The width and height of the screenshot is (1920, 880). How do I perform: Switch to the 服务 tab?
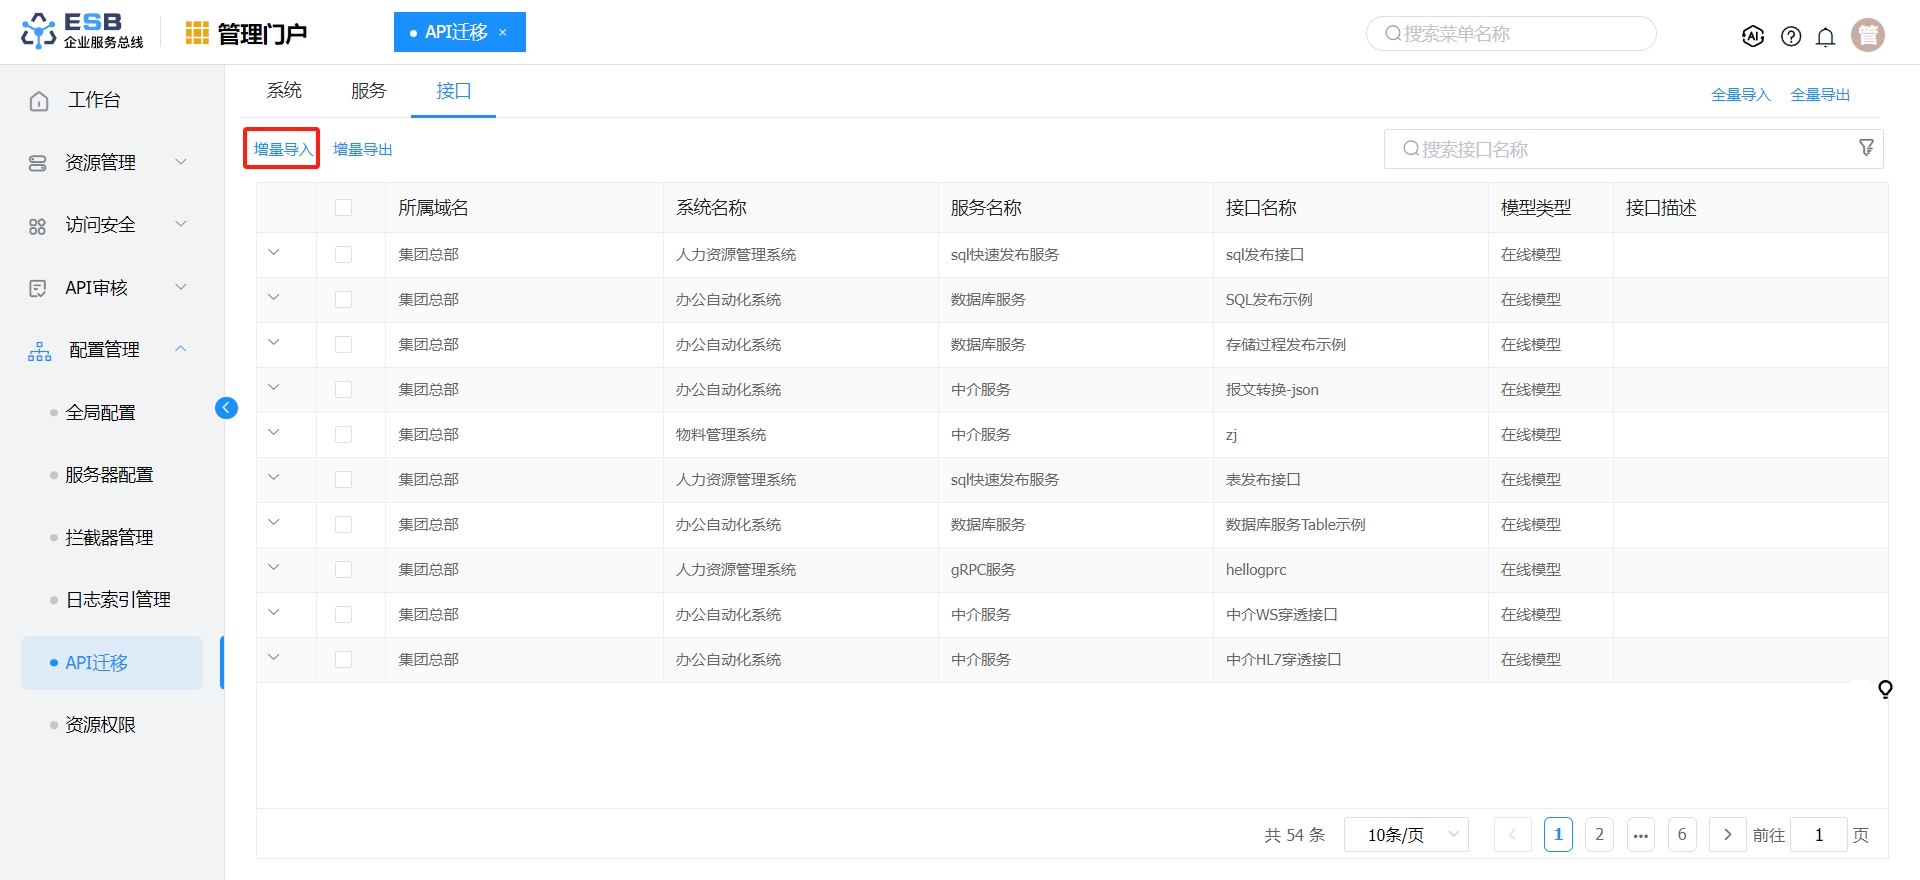(368, 91)
